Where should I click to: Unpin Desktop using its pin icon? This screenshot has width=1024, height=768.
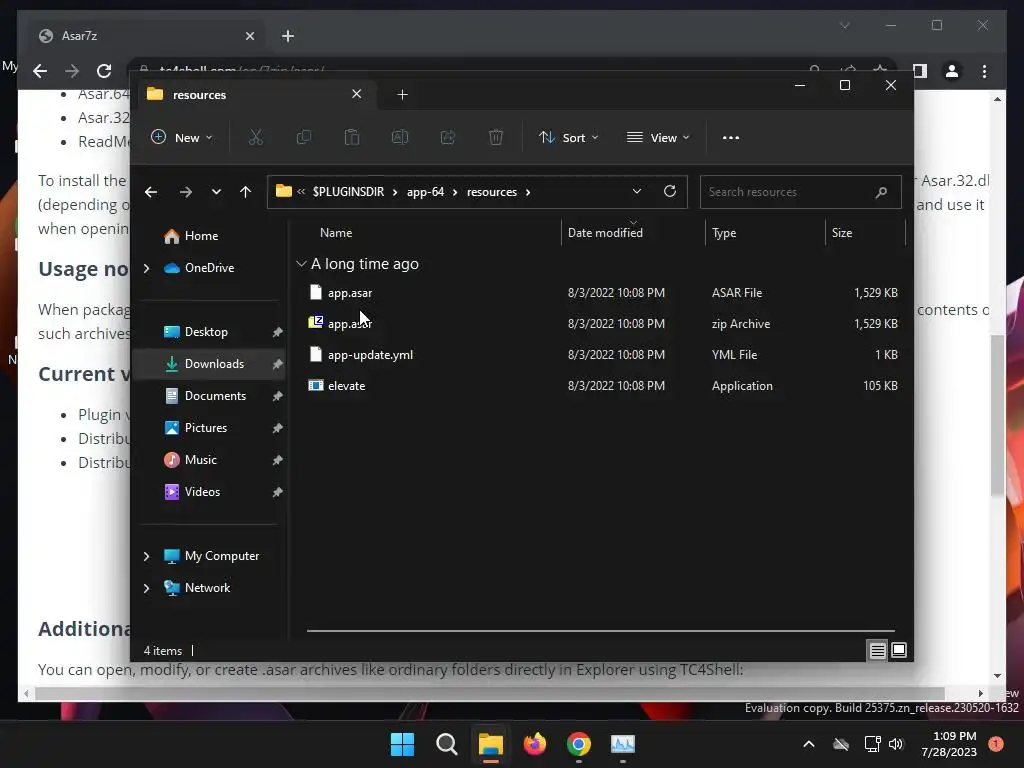click(278, 332)
